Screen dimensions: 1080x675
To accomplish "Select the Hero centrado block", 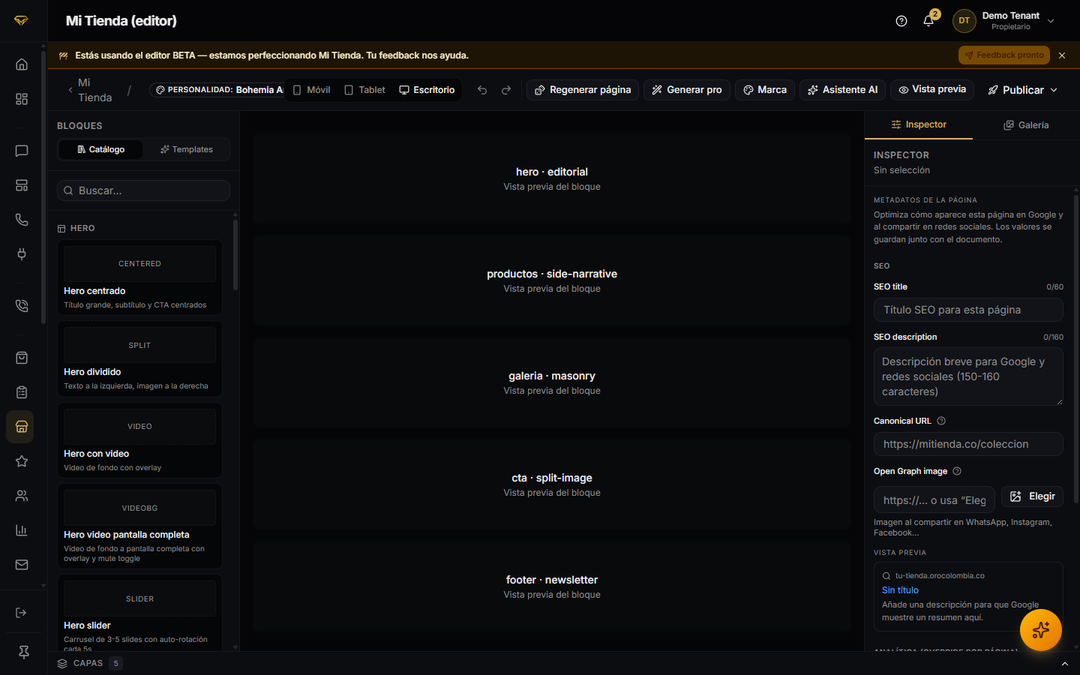I will [x=140, y=278].
